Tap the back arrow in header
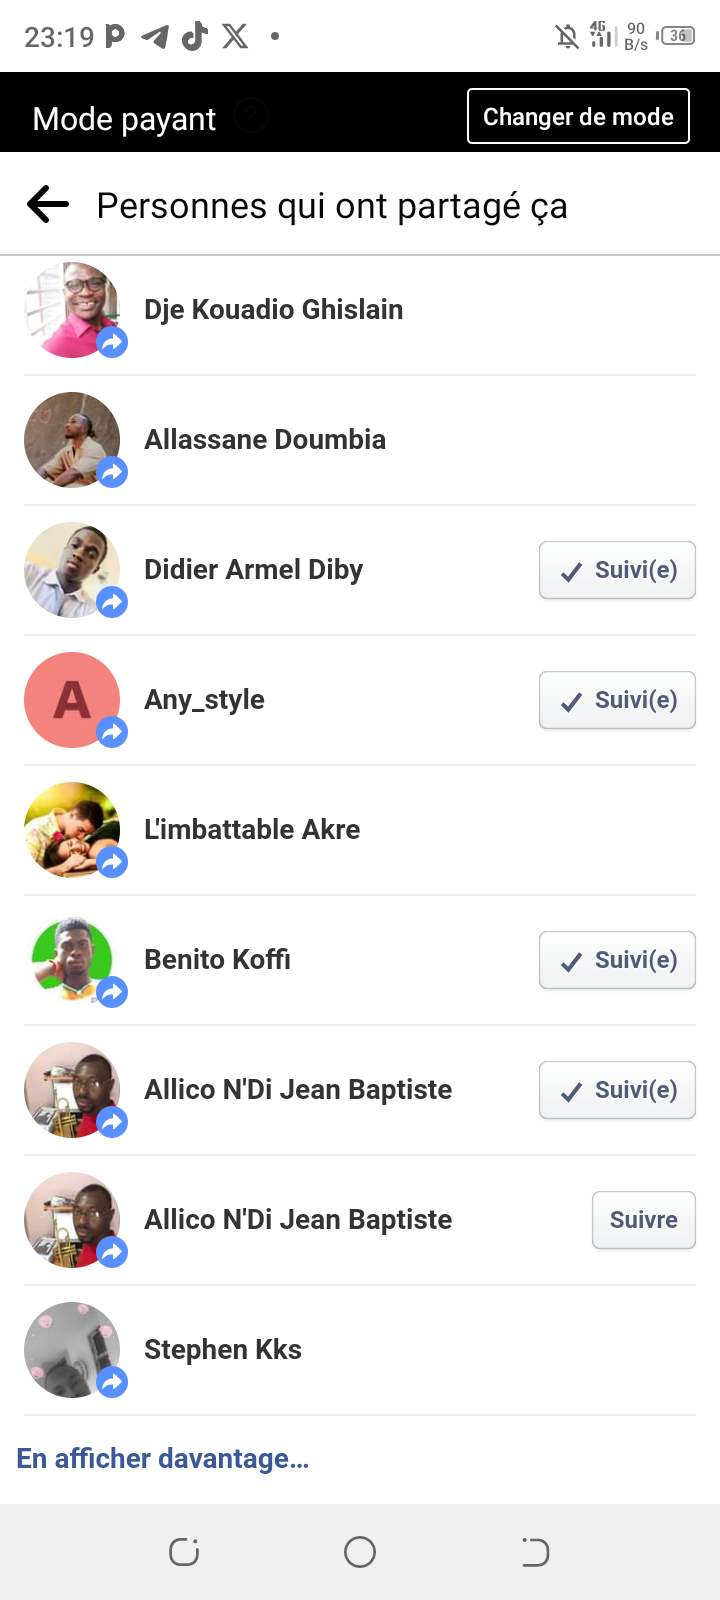The image size is (720, 1600). tap(48, 205)
